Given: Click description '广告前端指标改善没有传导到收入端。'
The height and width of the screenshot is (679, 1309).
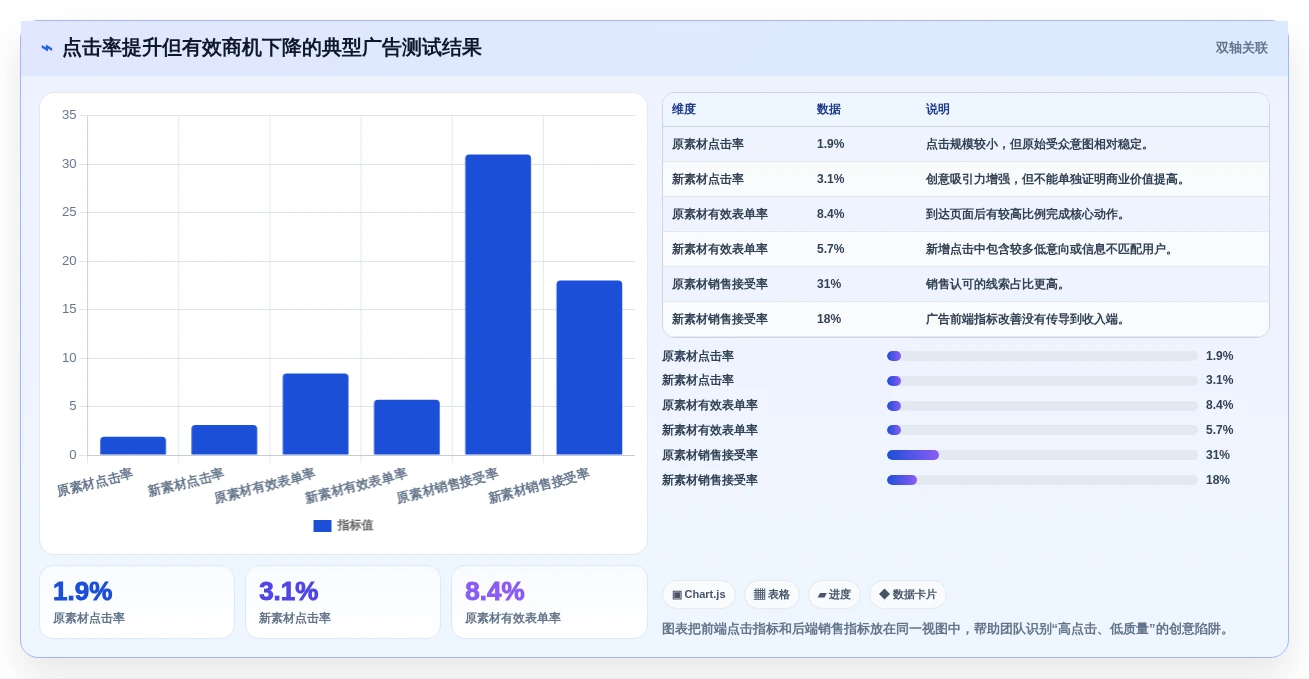Looking at the screenshot, I should (1028, 319).
